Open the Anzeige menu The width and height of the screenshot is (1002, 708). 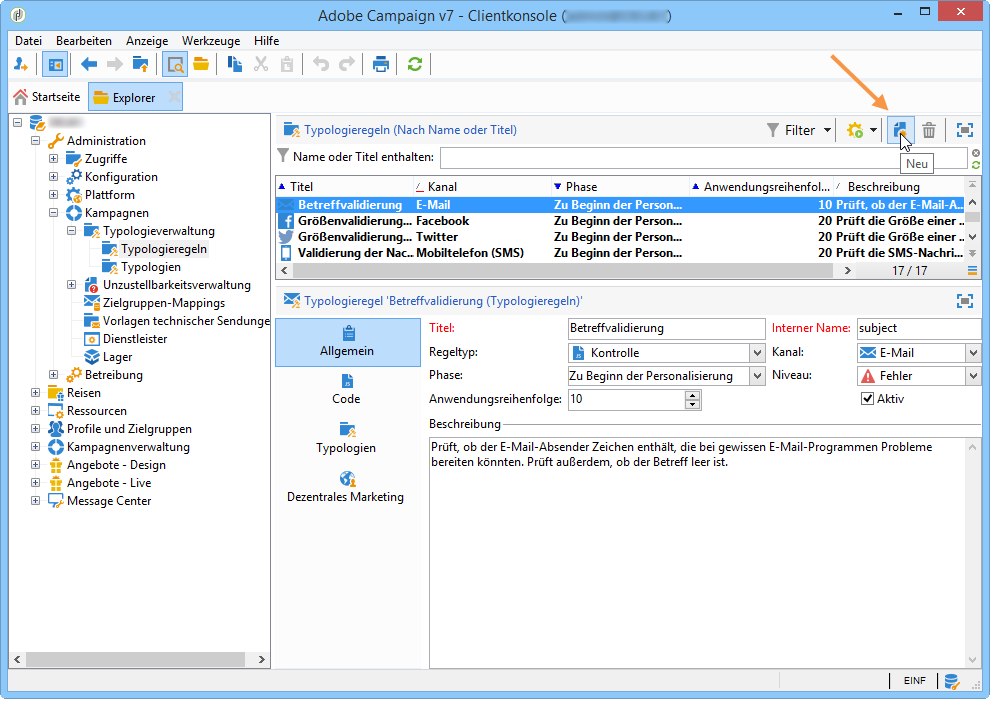click(x=147, y=41)
